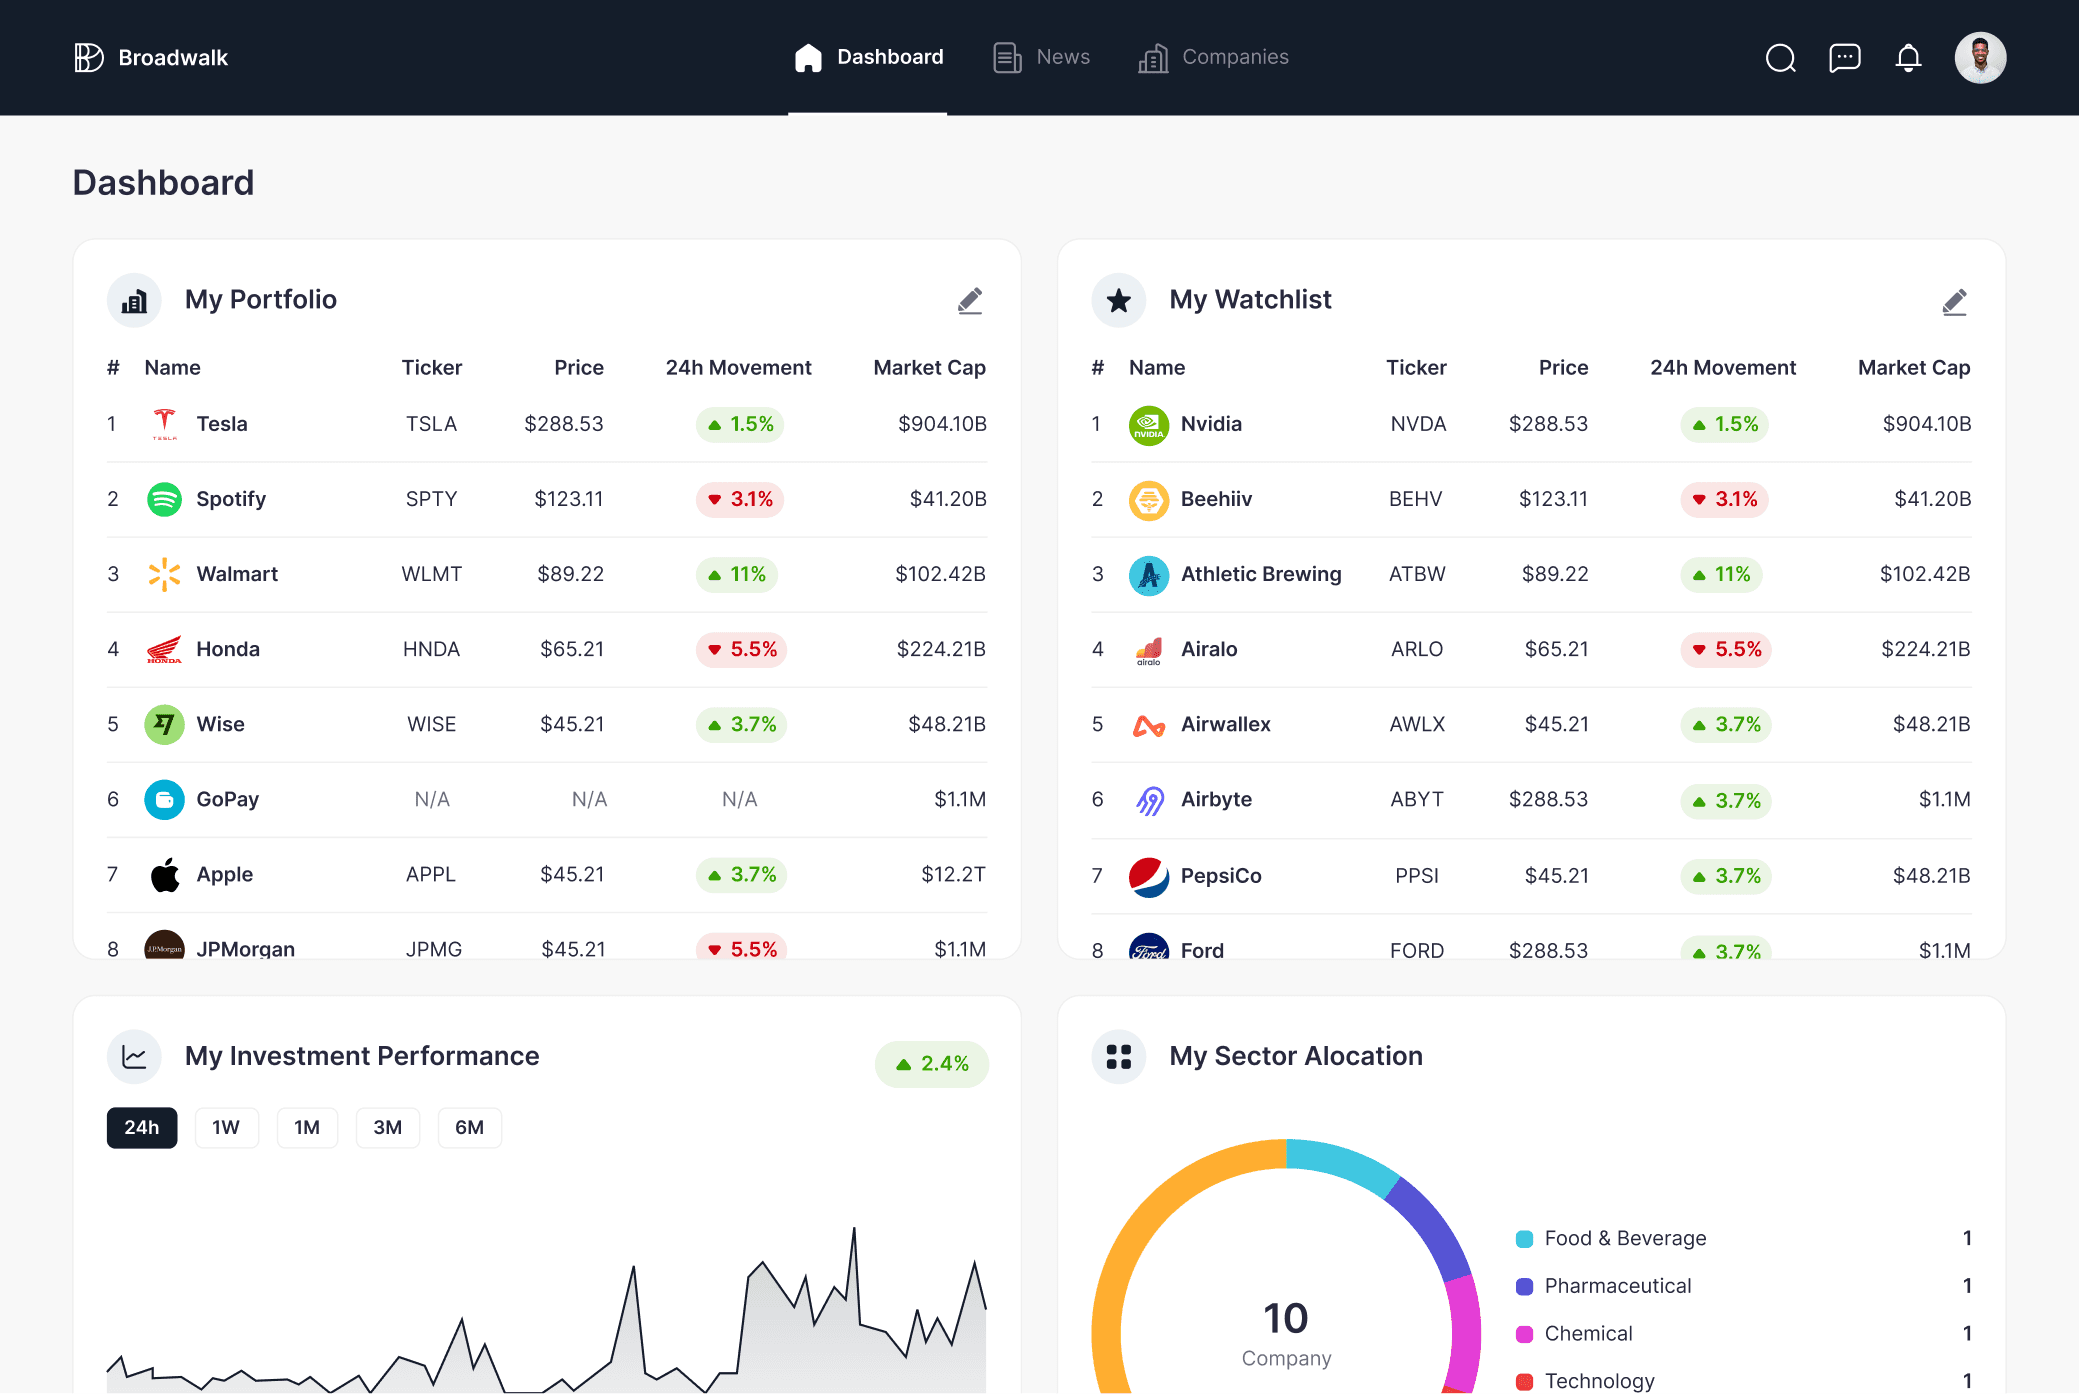
Task: Click the Broadwalk logo icon
Action: [x=89, y=58]
